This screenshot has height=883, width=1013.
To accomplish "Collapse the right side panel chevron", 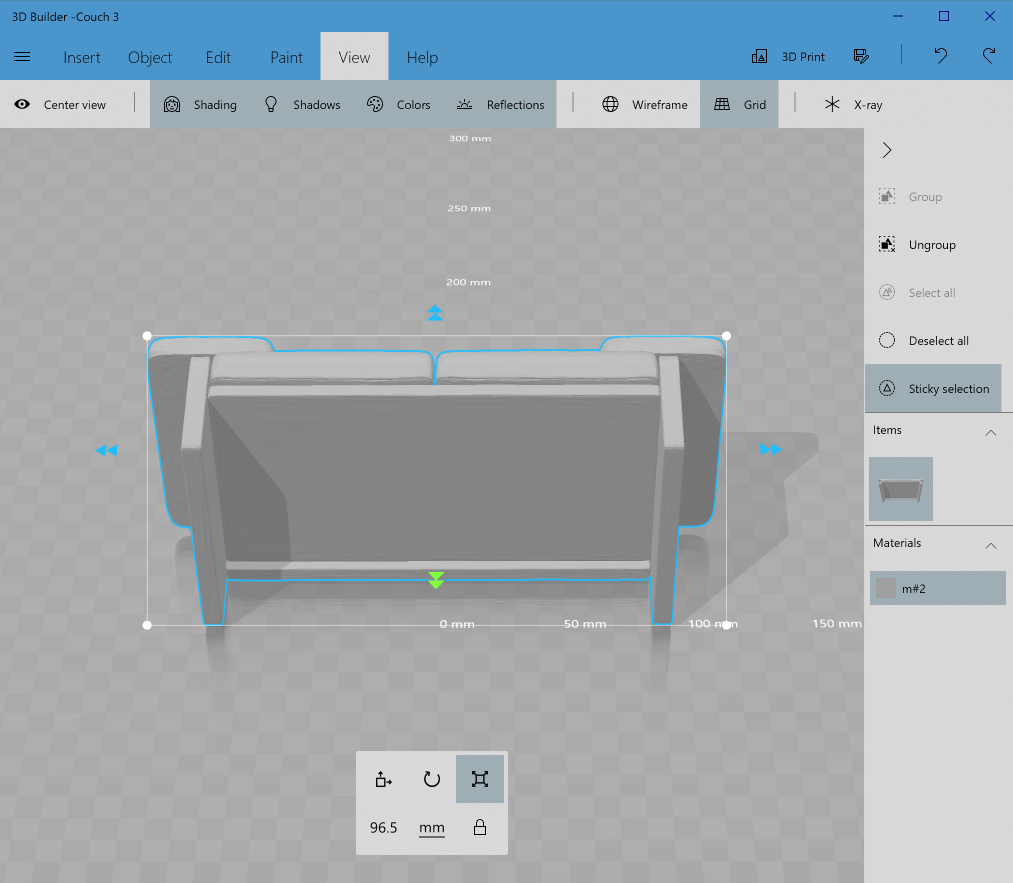I will click(886, 150).
